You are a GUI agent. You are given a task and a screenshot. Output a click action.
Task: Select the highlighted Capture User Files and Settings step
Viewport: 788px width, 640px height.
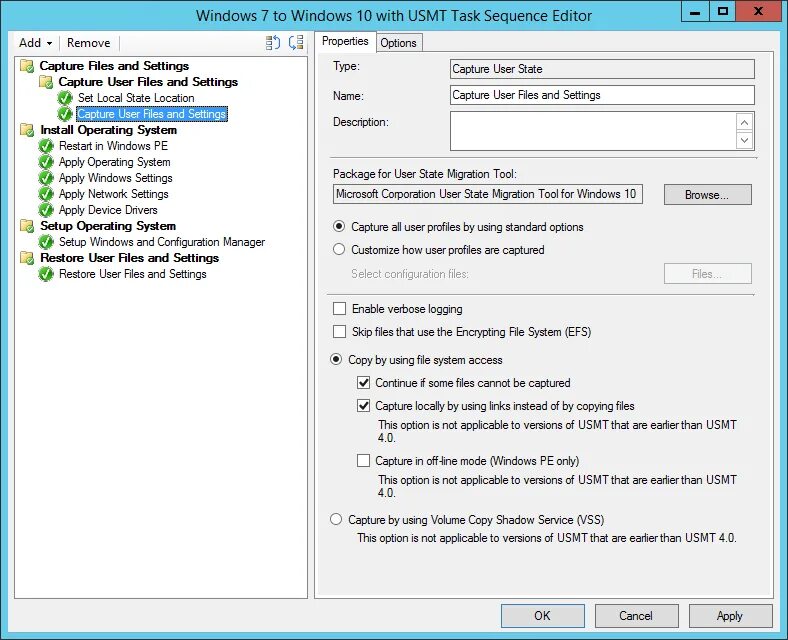(x=152, y=114)
